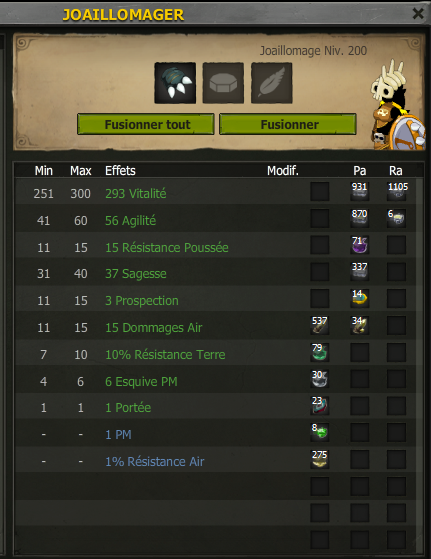Select the Esquive PM rune numbered 30
The image size is (431, 559).
319,379
